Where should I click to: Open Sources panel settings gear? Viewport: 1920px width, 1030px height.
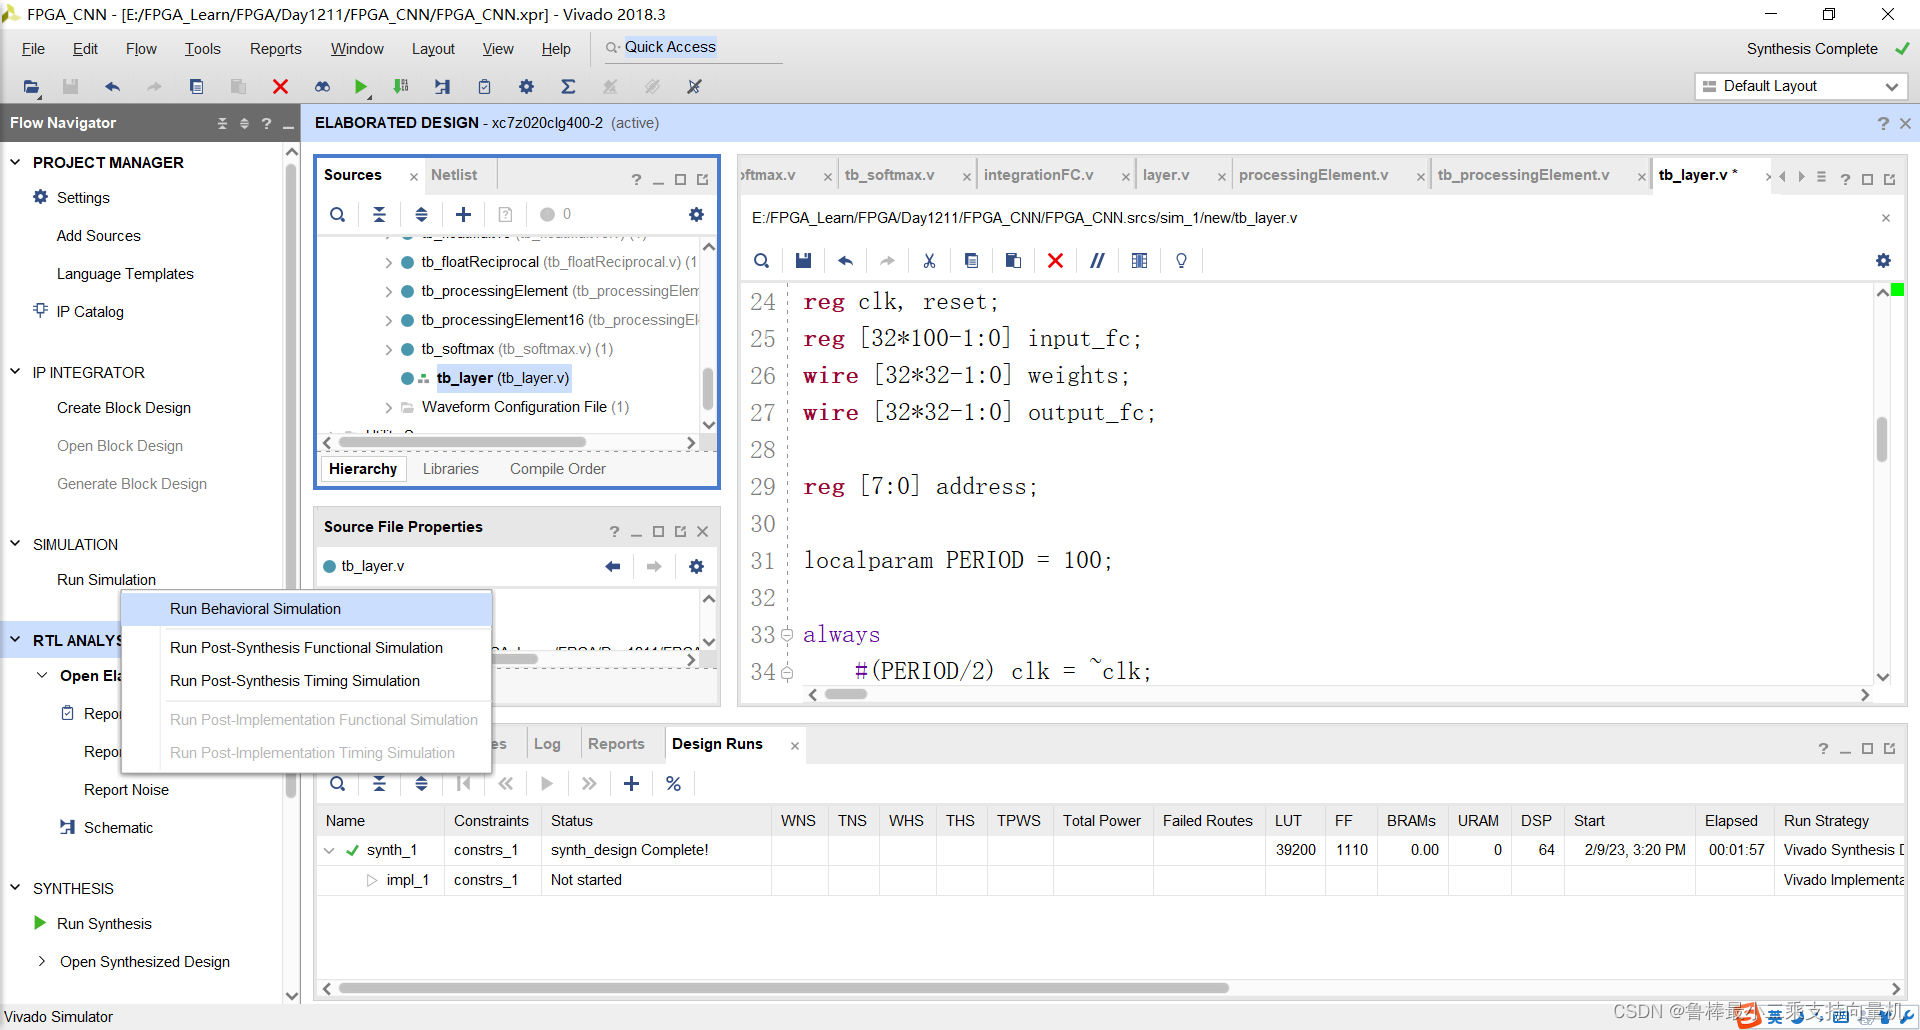(x=696, y=214)
